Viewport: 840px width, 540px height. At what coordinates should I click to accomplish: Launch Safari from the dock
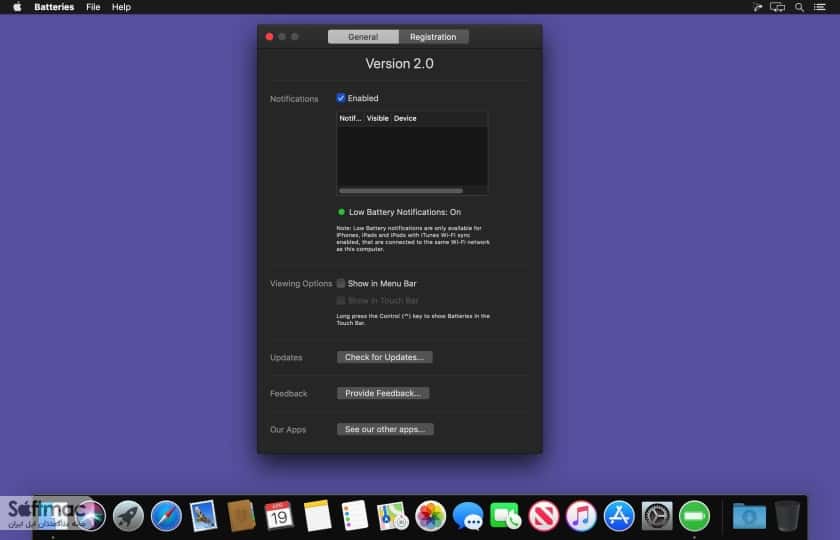tap(166, 516)
